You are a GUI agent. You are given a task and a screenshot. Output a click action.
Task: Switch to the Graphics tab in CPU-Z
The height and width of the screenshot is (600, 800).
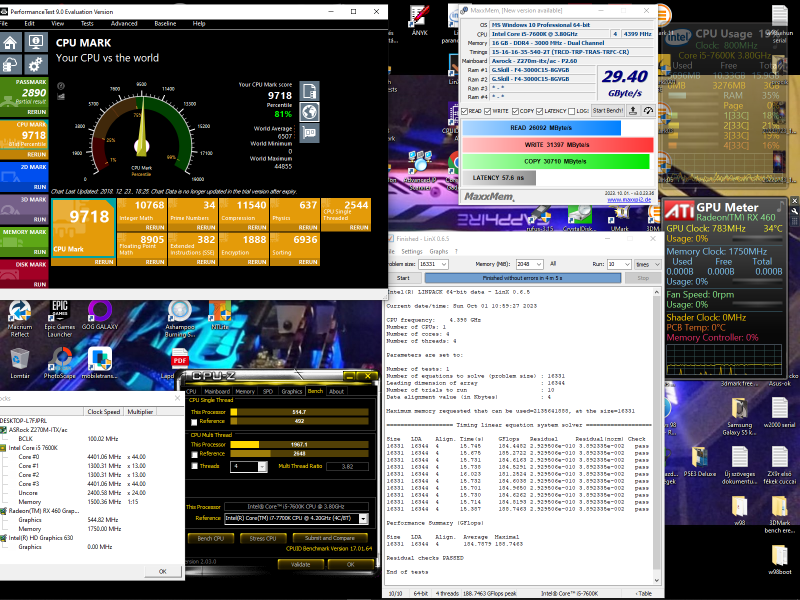point(292,391)
